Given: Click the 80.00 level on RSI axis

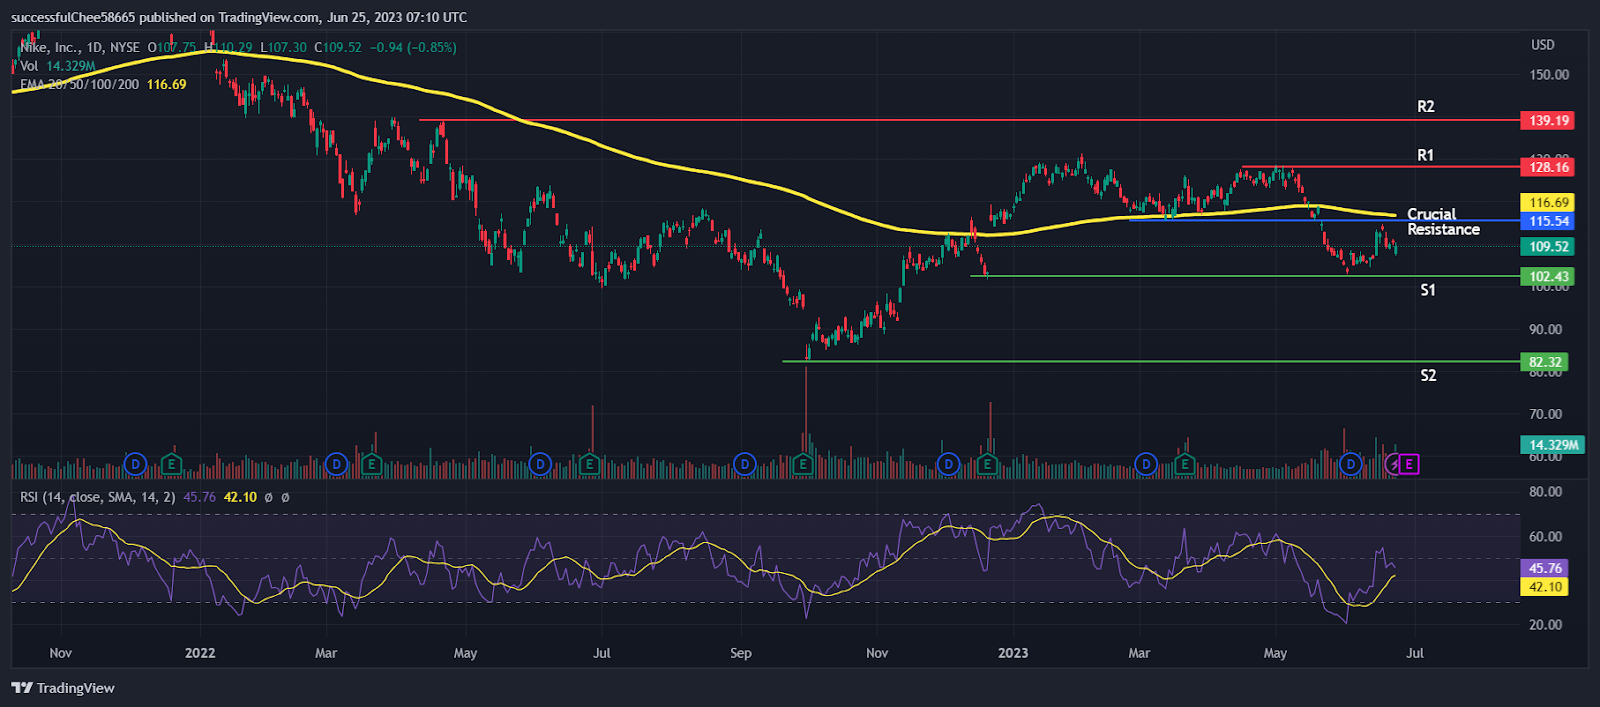Looking at the screenshot, I should 1546,492.
